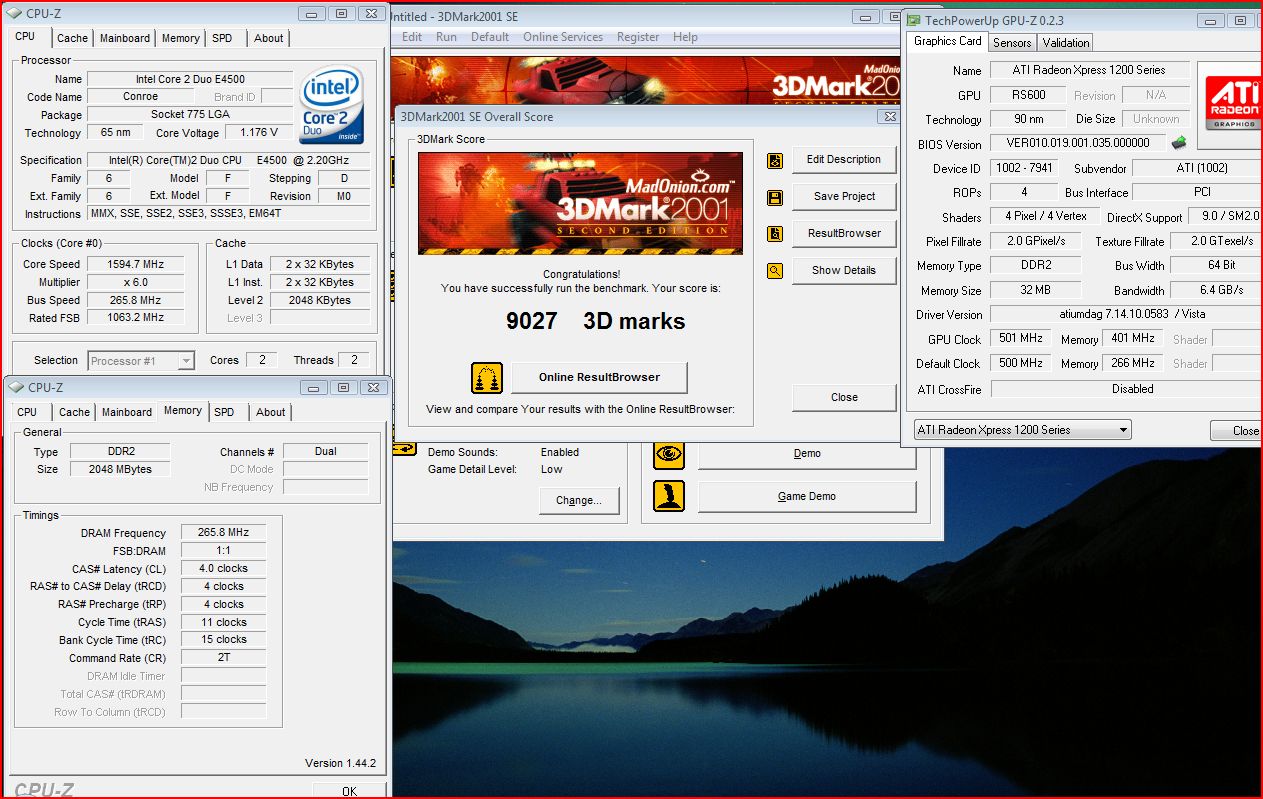Open the Online Services menu
The width and height of the screenshot is (1263, 799).
pos(563,37)
